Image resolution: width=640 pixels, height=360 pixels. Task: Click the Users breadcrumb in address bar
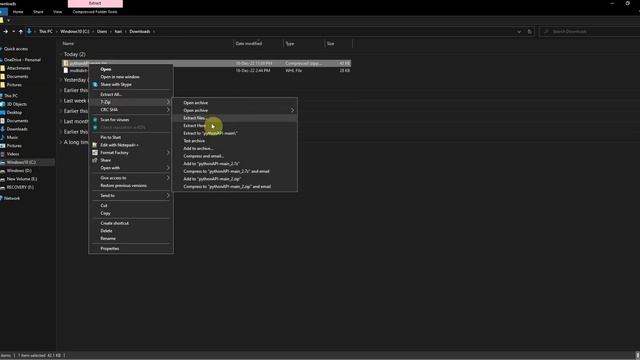click(102, 31)
